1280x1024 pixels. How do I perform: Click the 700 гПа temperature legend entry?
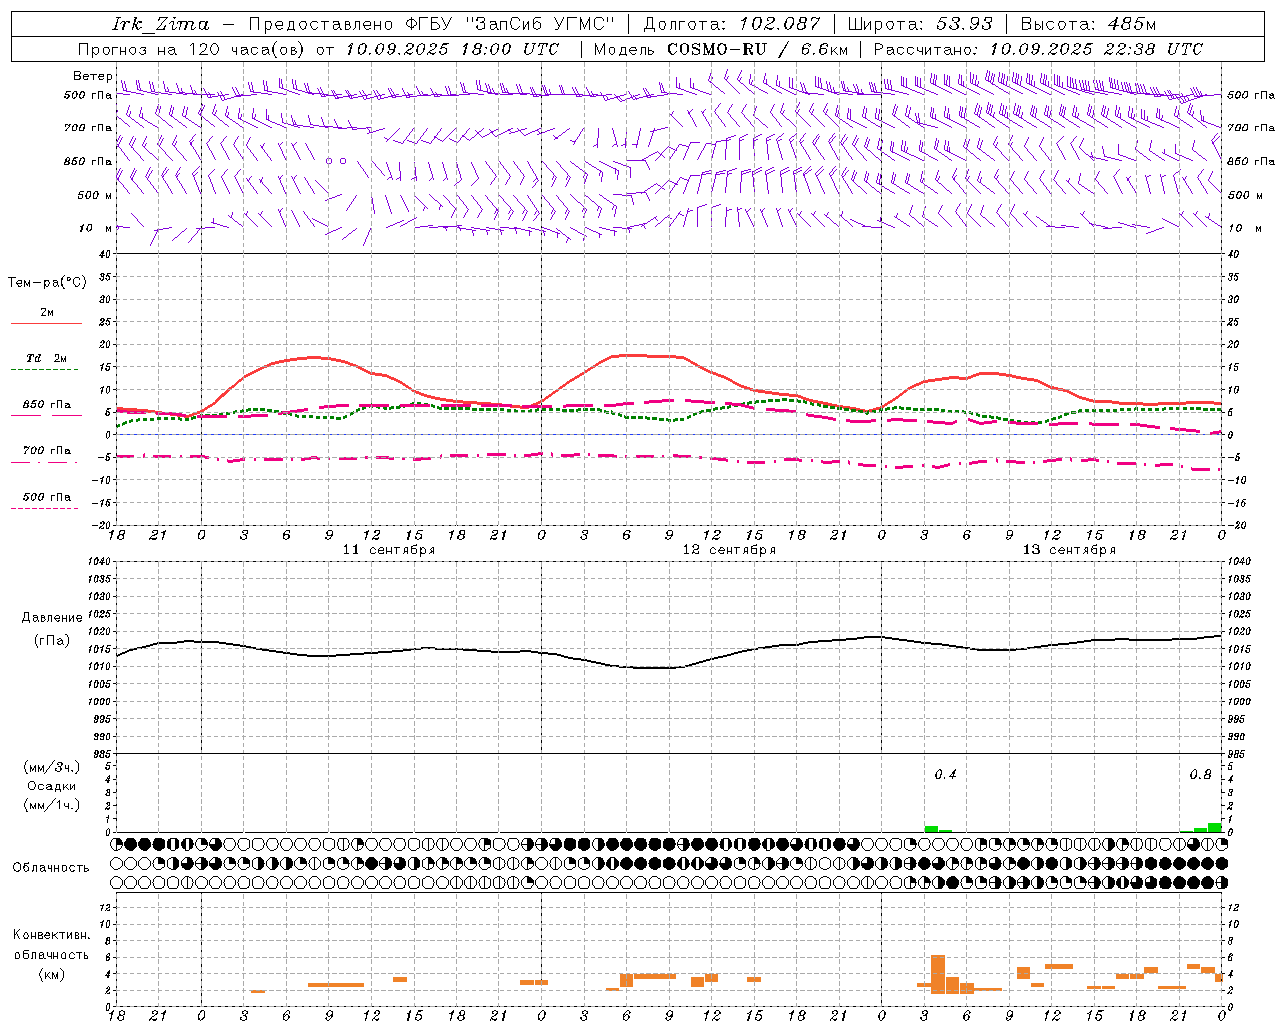[x=47, y=450]
